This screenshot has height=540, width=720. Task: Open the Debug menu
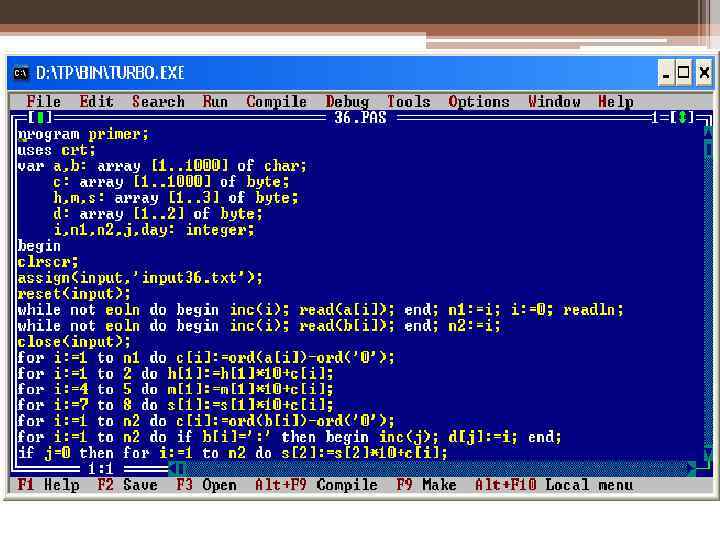click(x=347, y=101)
